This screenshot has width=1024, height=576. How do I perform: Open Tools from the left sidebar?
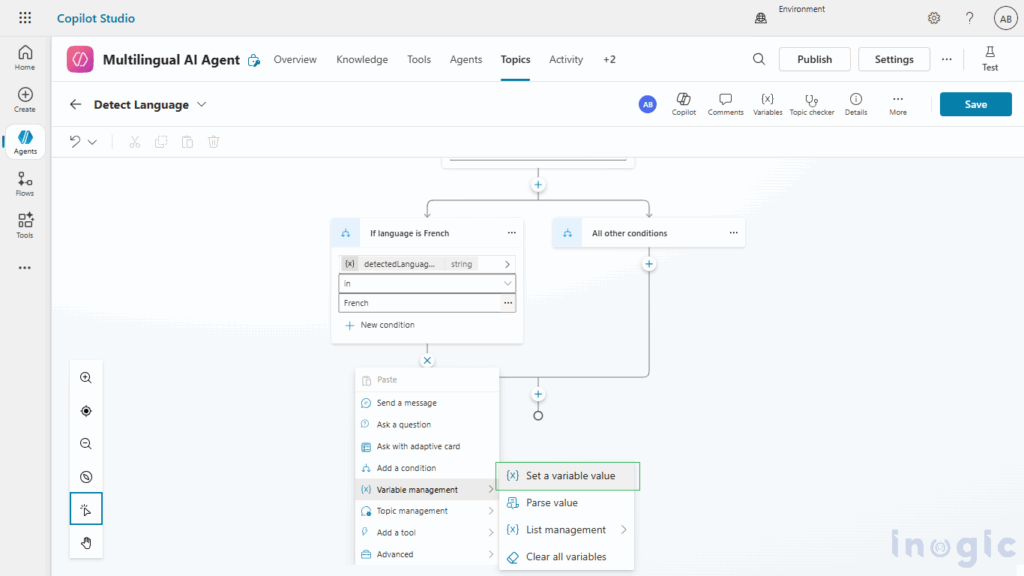[x=24, y=226]
